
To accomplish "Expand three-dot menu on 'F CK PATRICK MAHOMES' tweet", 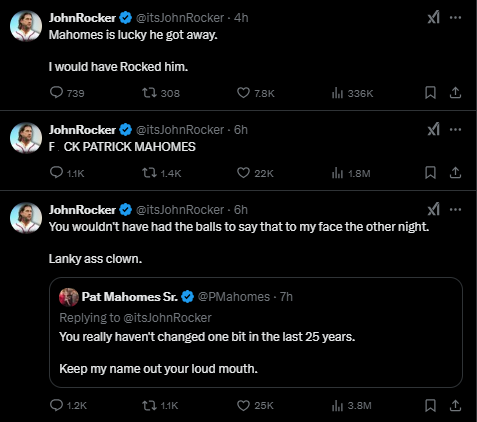I will coord(455,129).
